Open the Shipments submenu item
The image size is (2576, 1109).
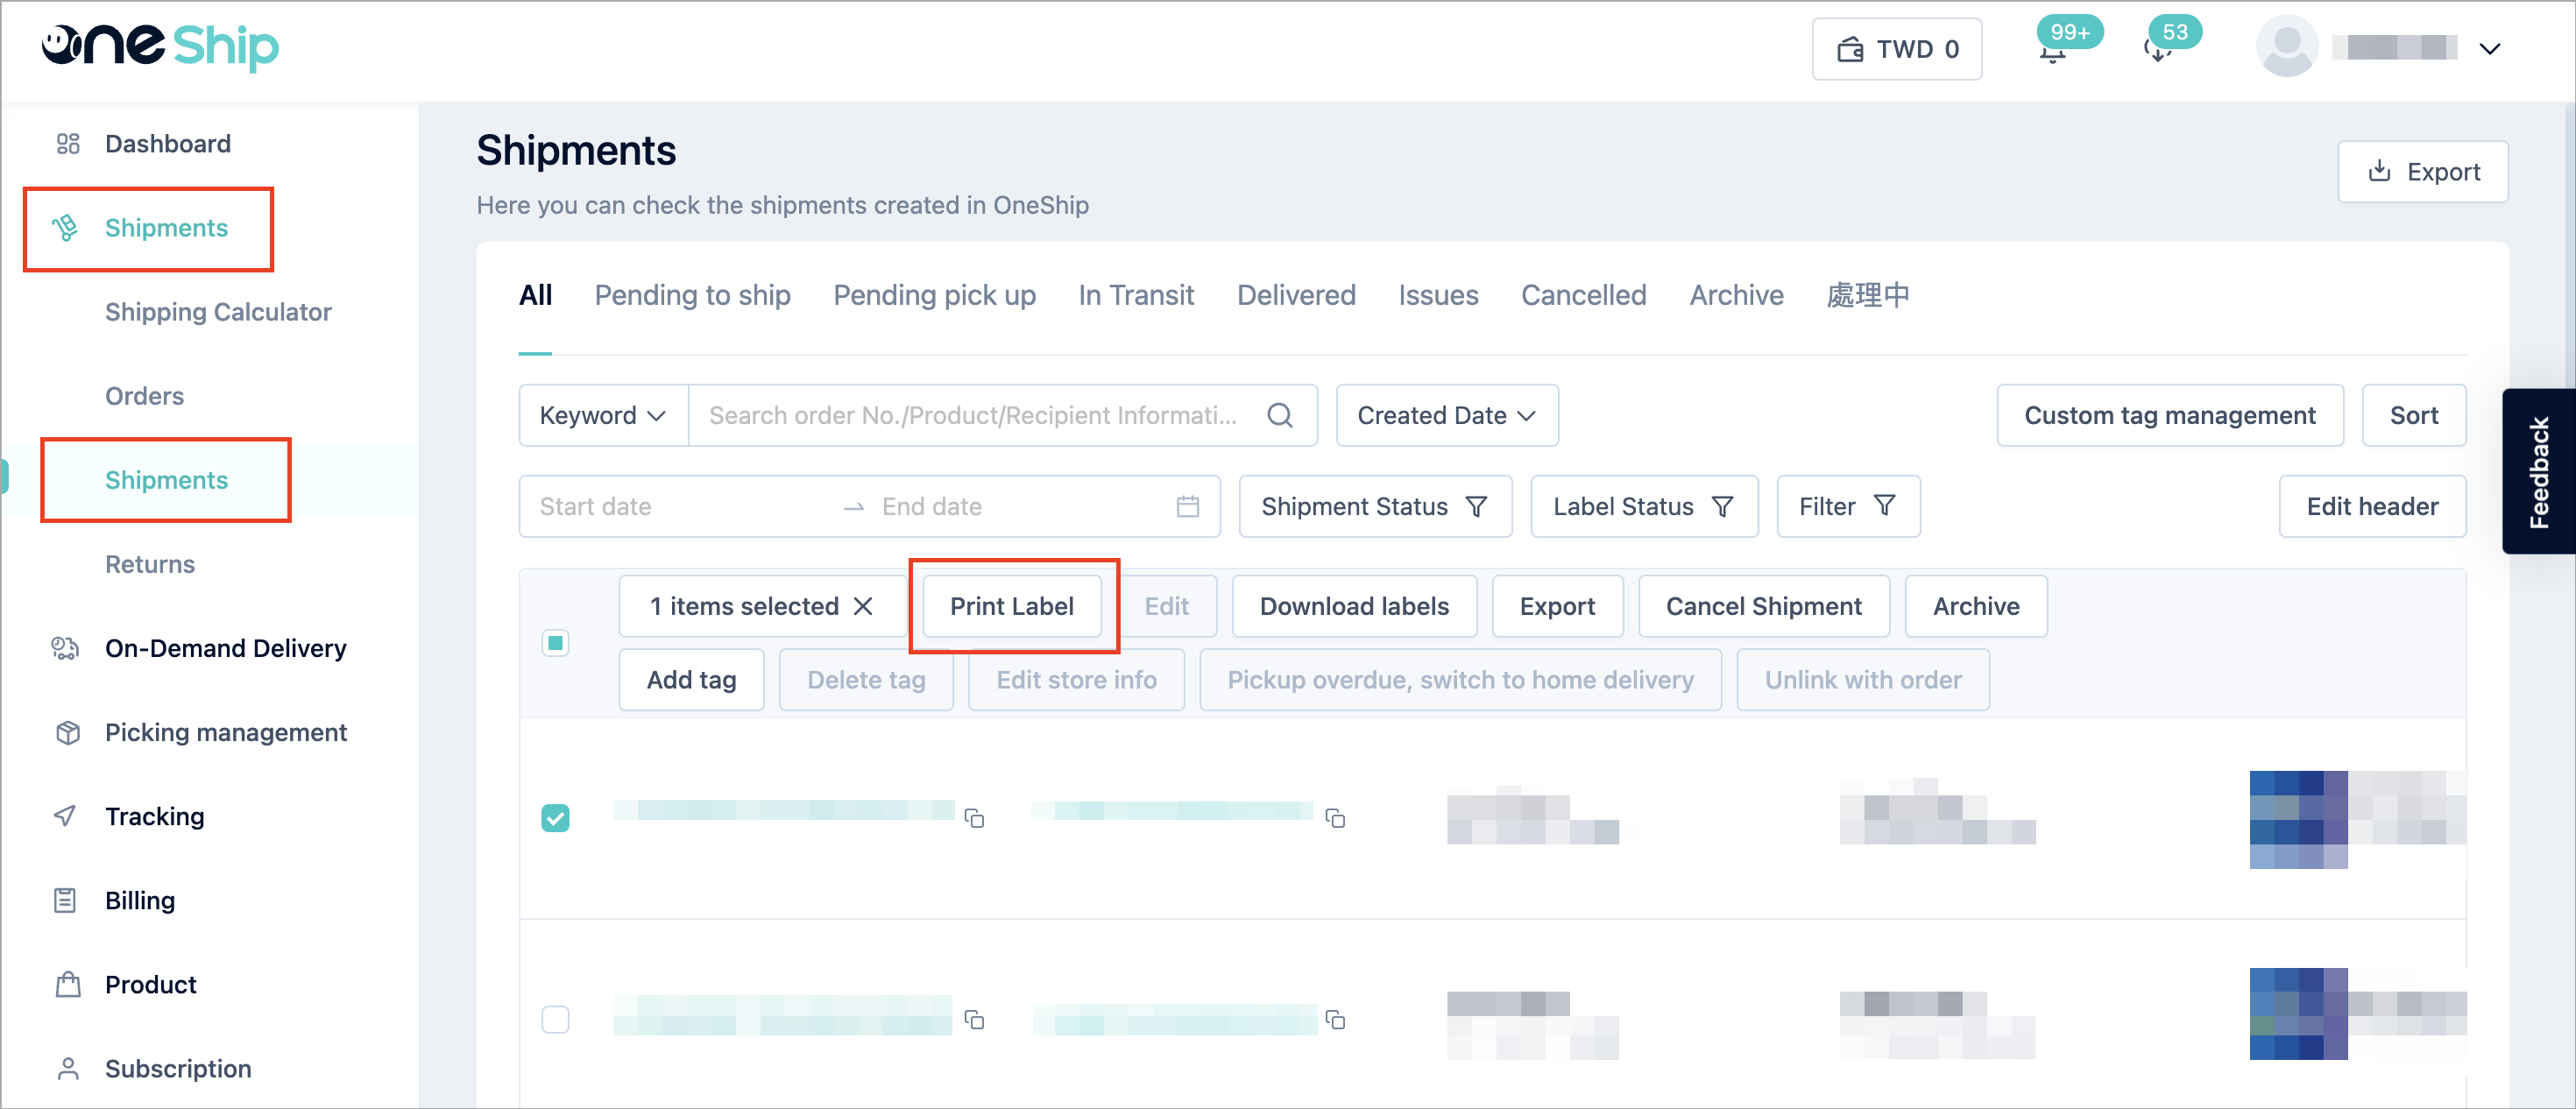[166, 480]
